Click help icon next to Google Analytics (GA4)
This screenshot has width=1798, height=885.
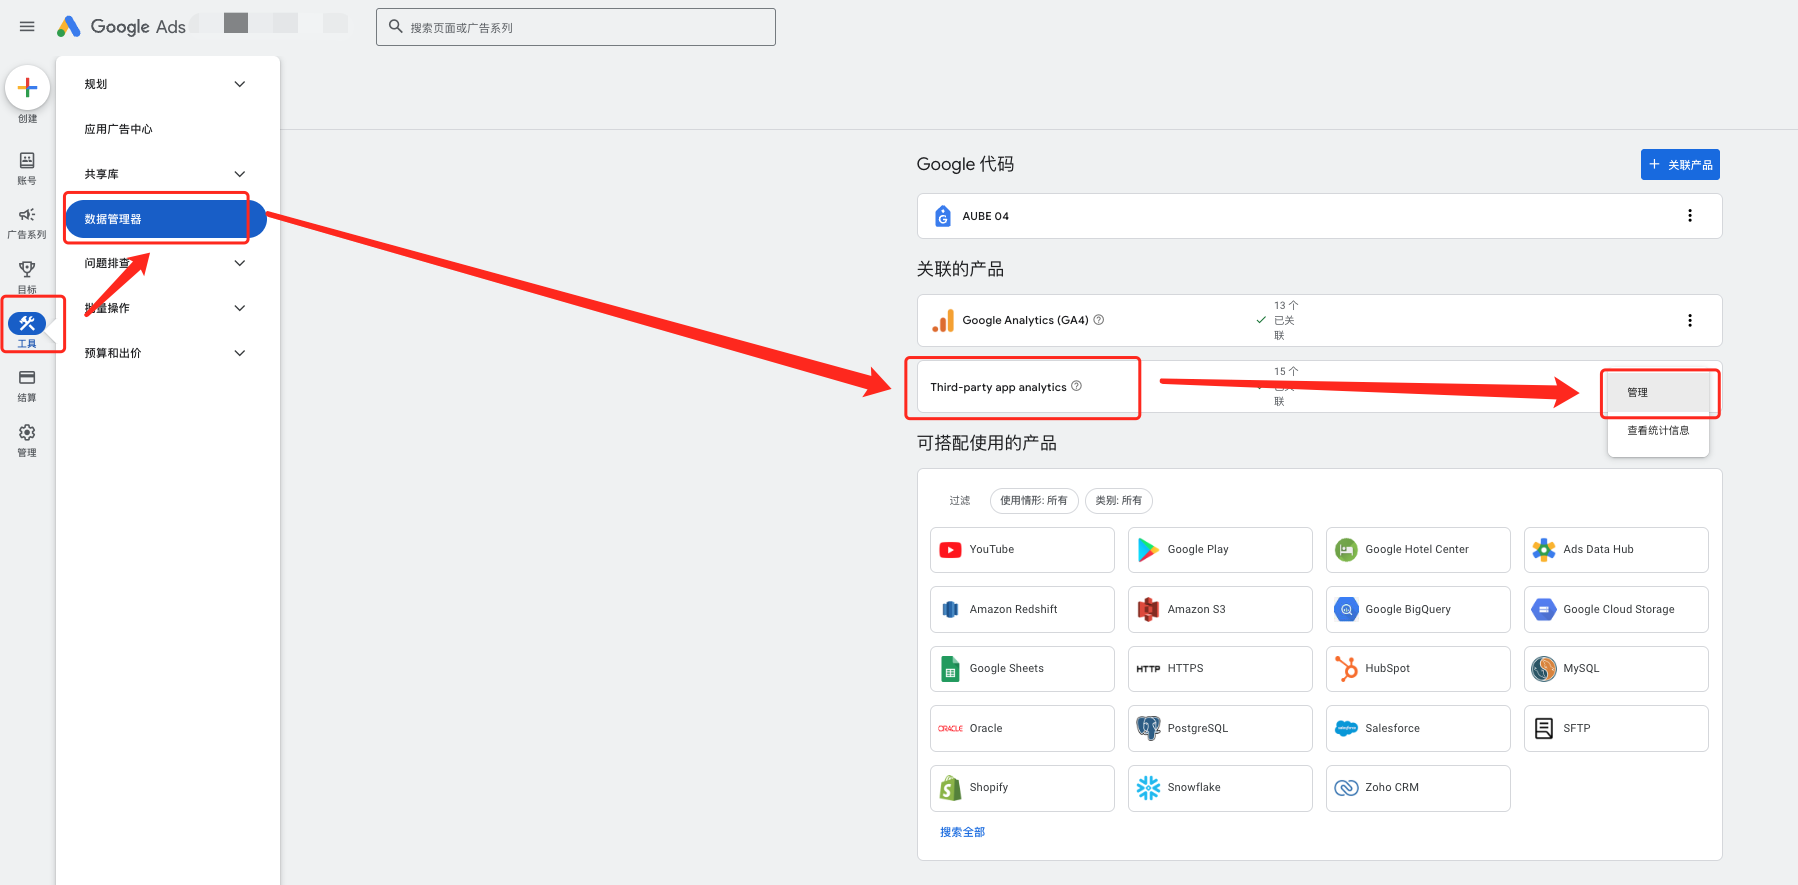click(1099, 320)
